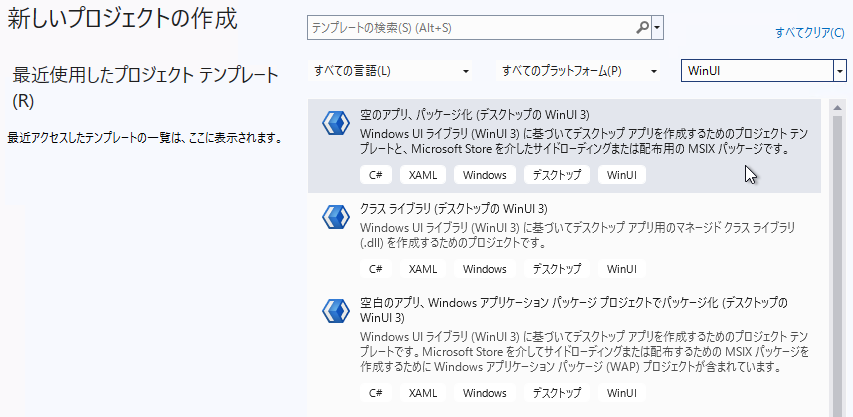Screen dimensions: 853x417
Task: Open the すべての言語(L) dropdown
Action: point(391,71)
